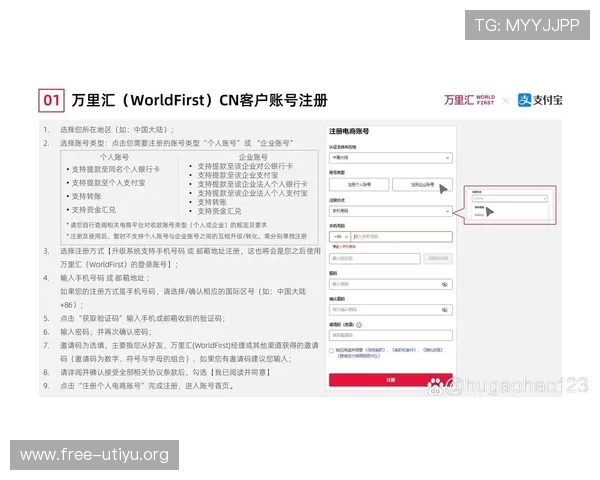Image resolution: width=600 pixels, height=480 pixels.
Task: Open the registration method dropdown showing 手机号码
Action: pos(391,211)
